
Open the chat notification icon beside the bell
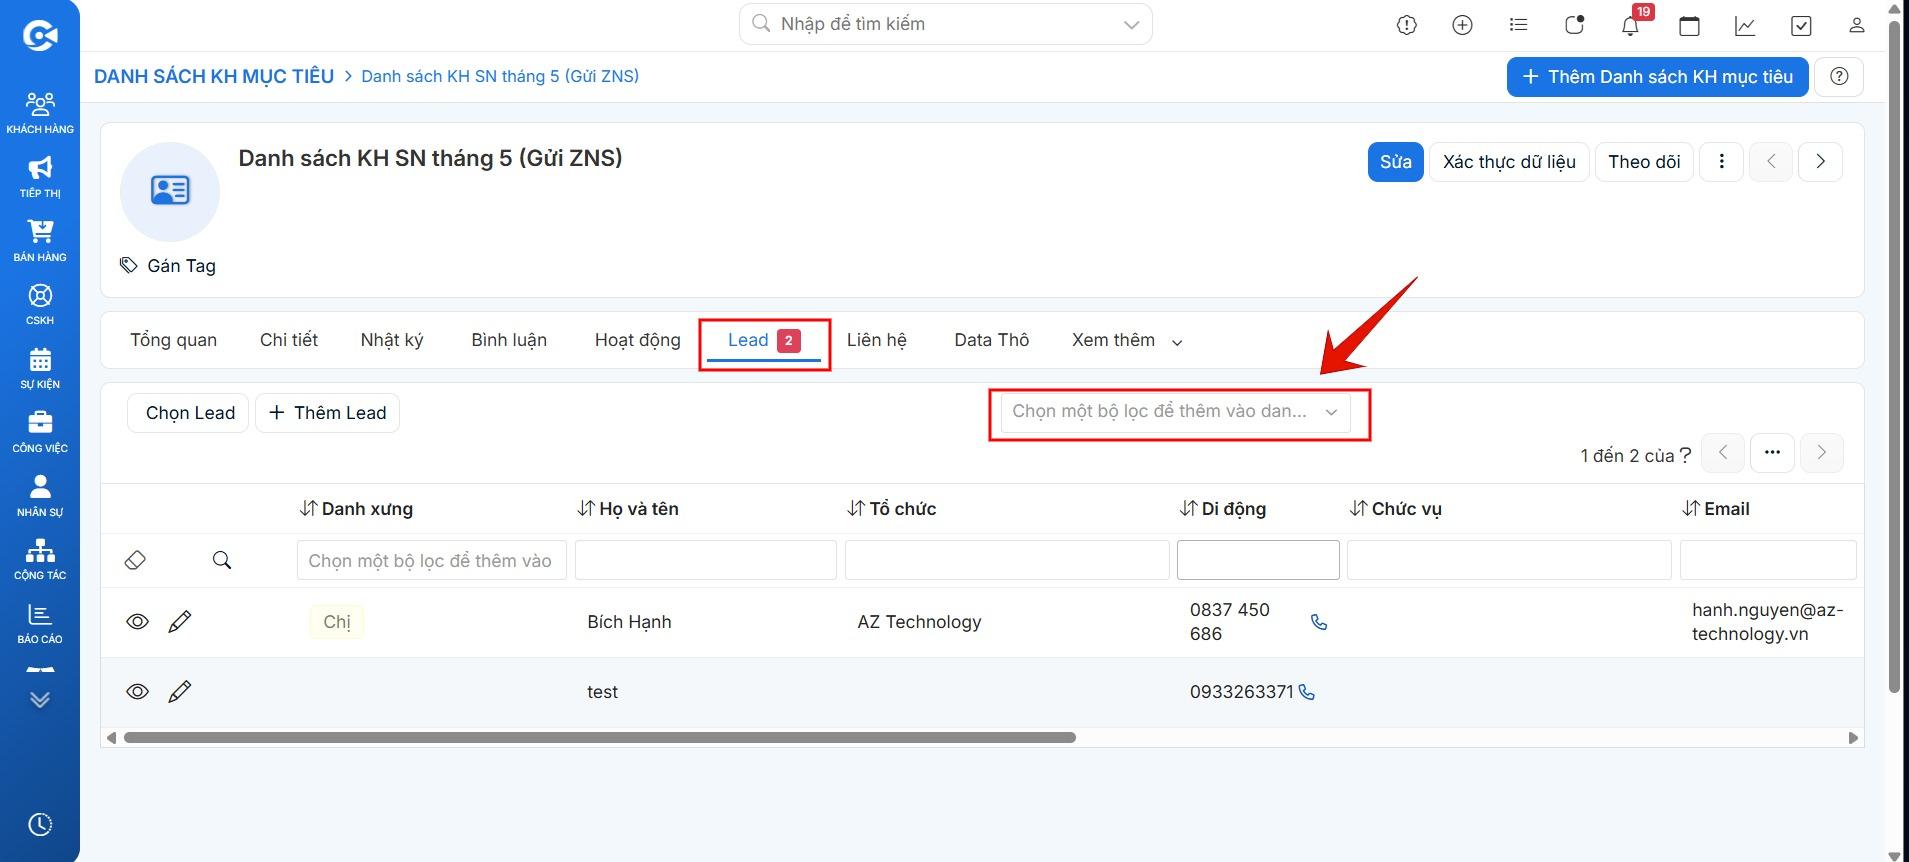click(1575, 25)
